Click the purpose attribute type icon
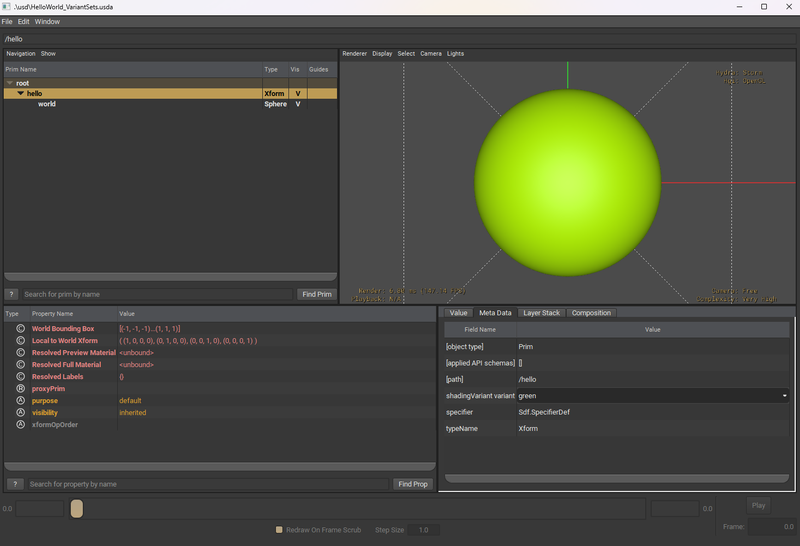The image size is (800, 546). (x=20, y=400)
